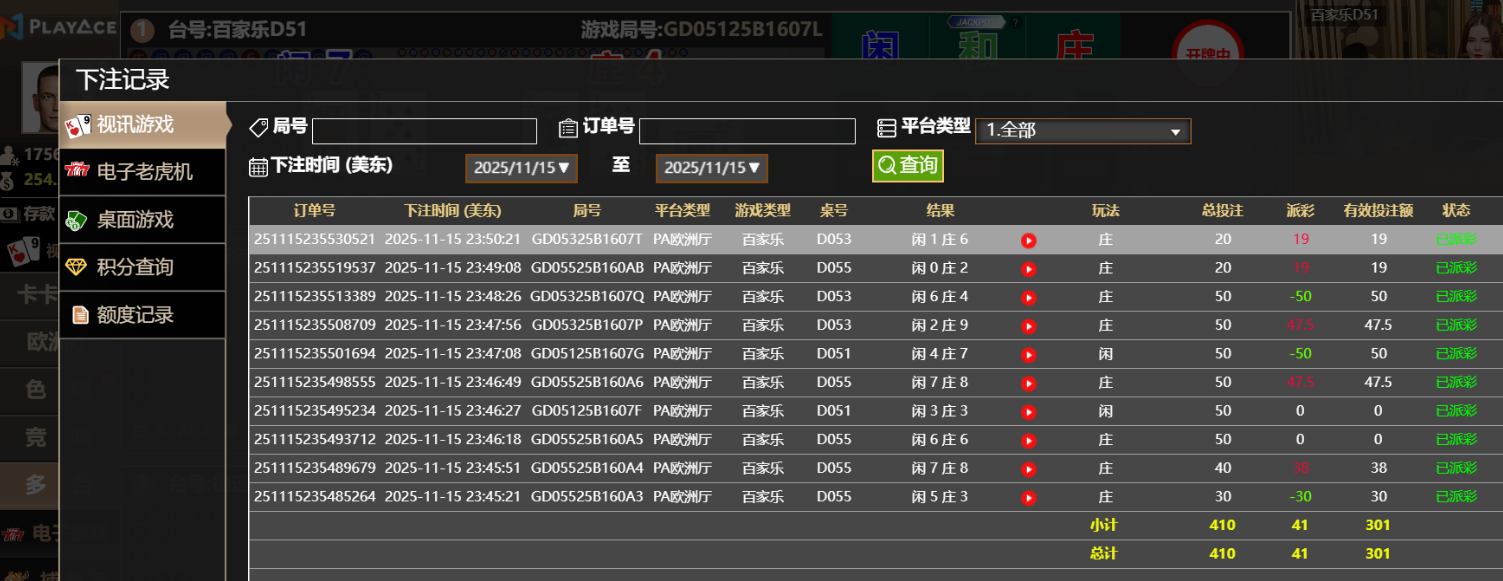Click the 电子老虎机 777 icon
Screen dimensions: 1503x581
(x=77, y=171)
